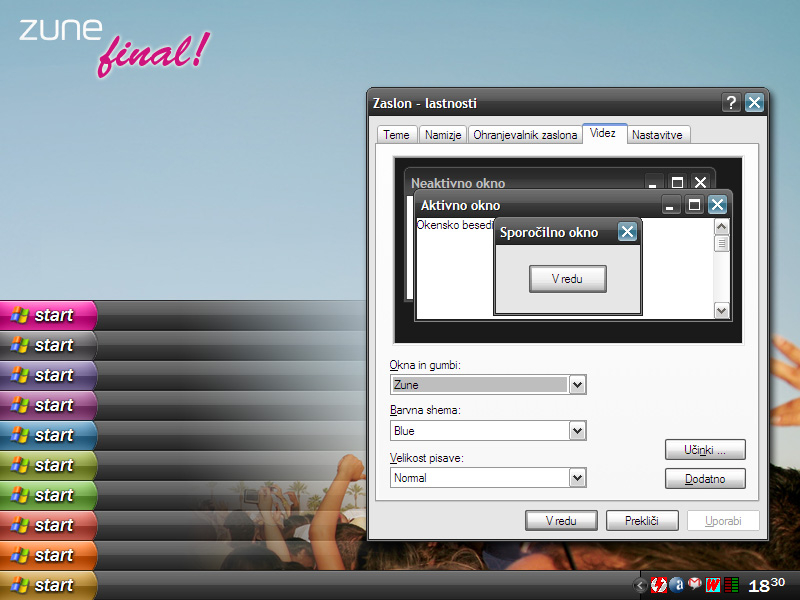The width and height of the screenshot is (800, 600).
Task: Open the red-green meter tray icon
Action: (732, 585)
